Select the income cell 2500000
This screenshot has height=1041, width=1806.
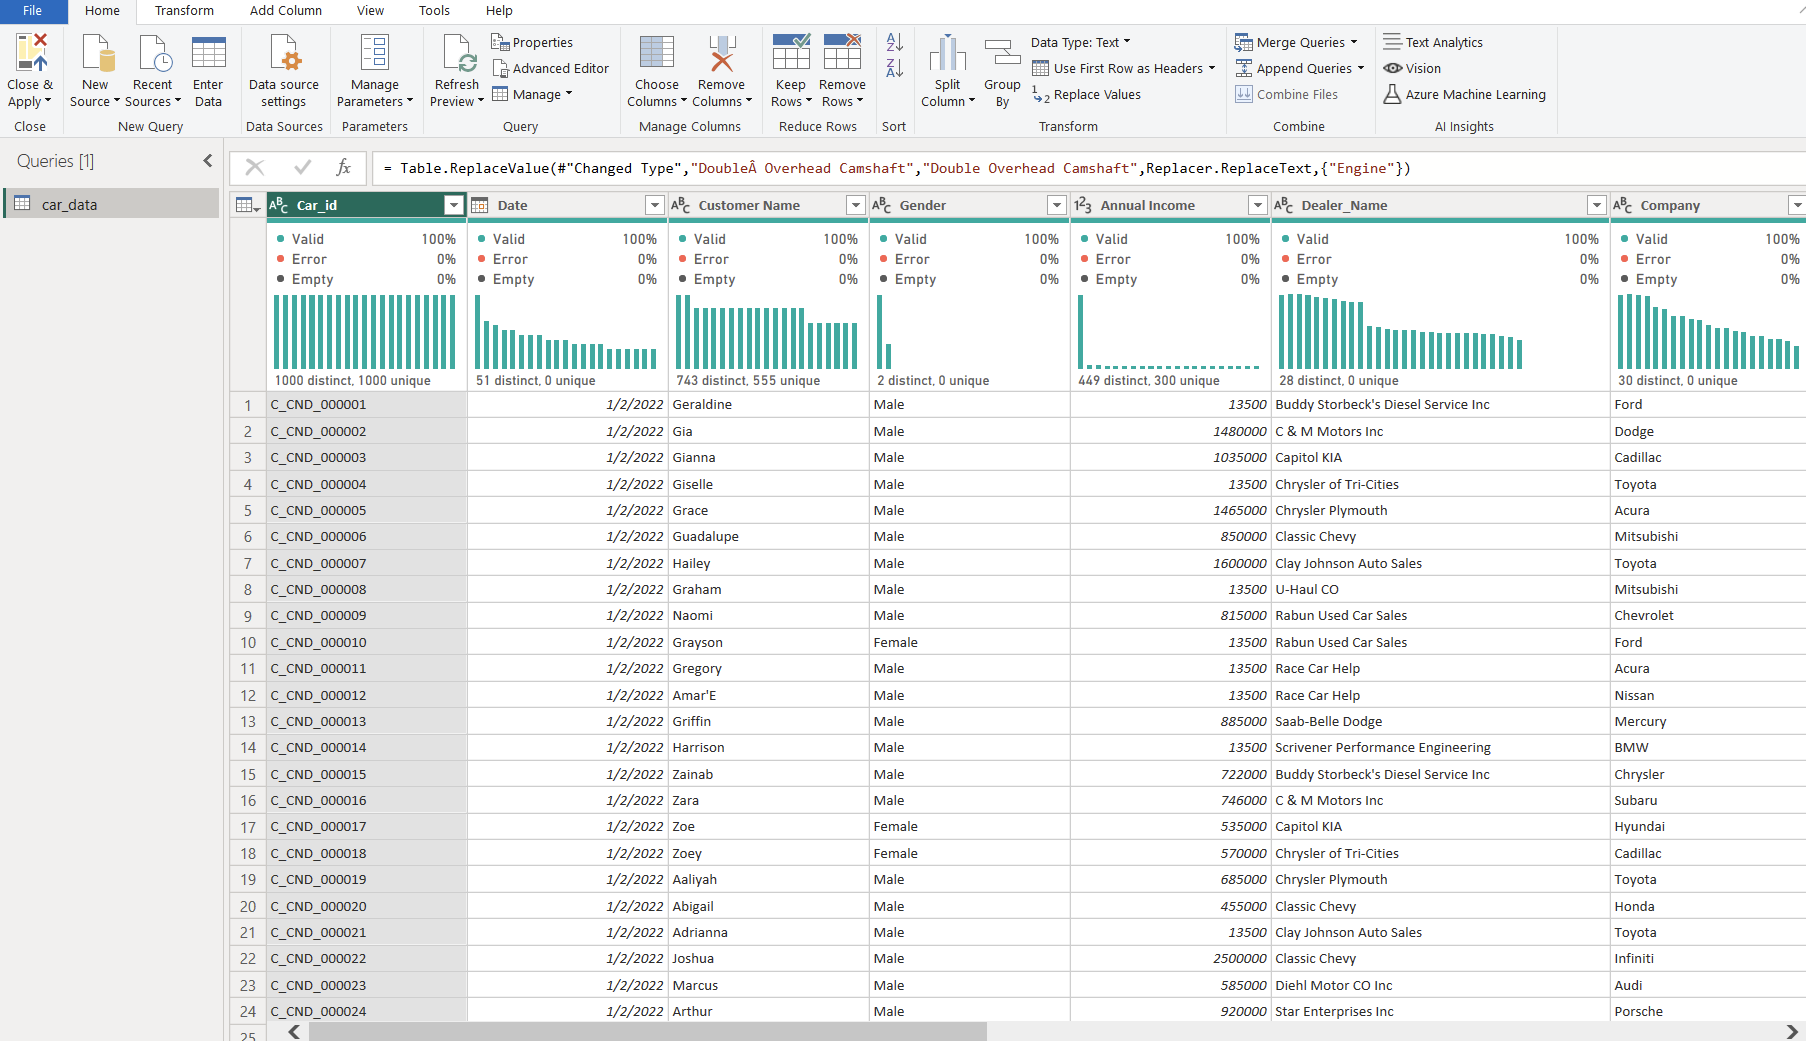(x=1170, y=958)
